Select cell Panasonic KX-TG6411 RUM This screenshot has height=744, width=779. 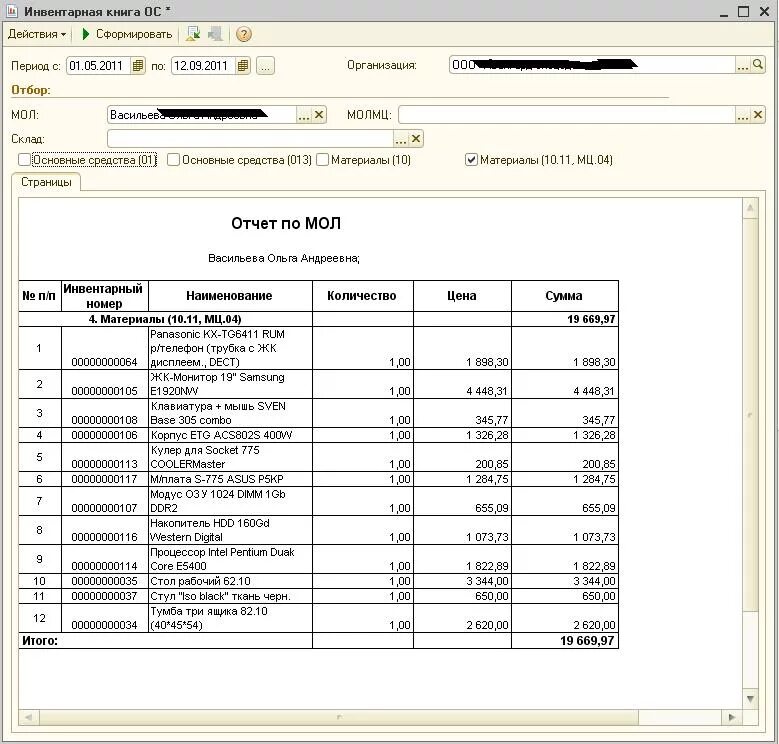tap(230, 348)
